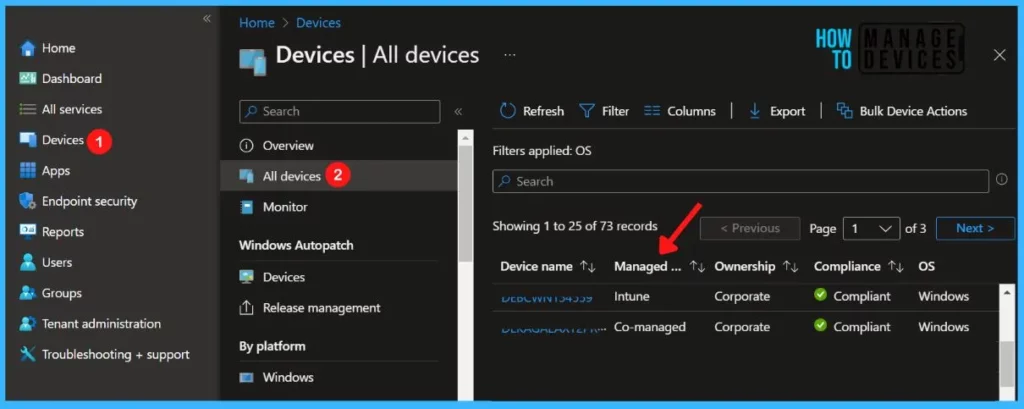Click the Troubleshooting + support wrench icon

[27, 354]
